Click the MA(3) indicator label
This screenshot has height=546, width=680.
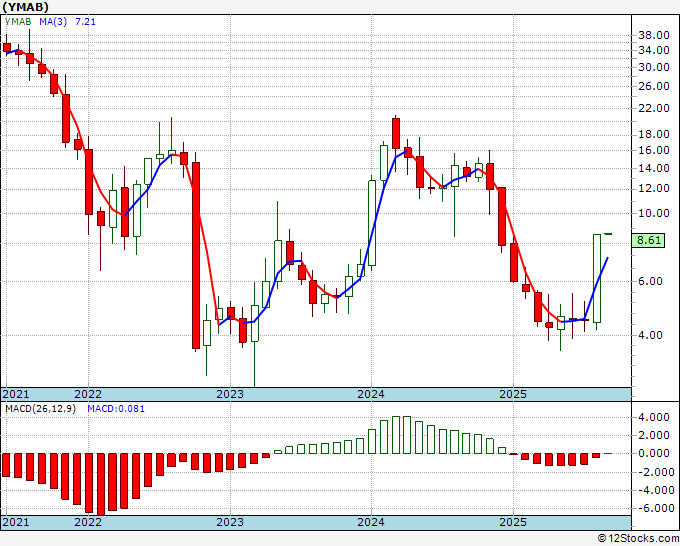click(53, 21)
